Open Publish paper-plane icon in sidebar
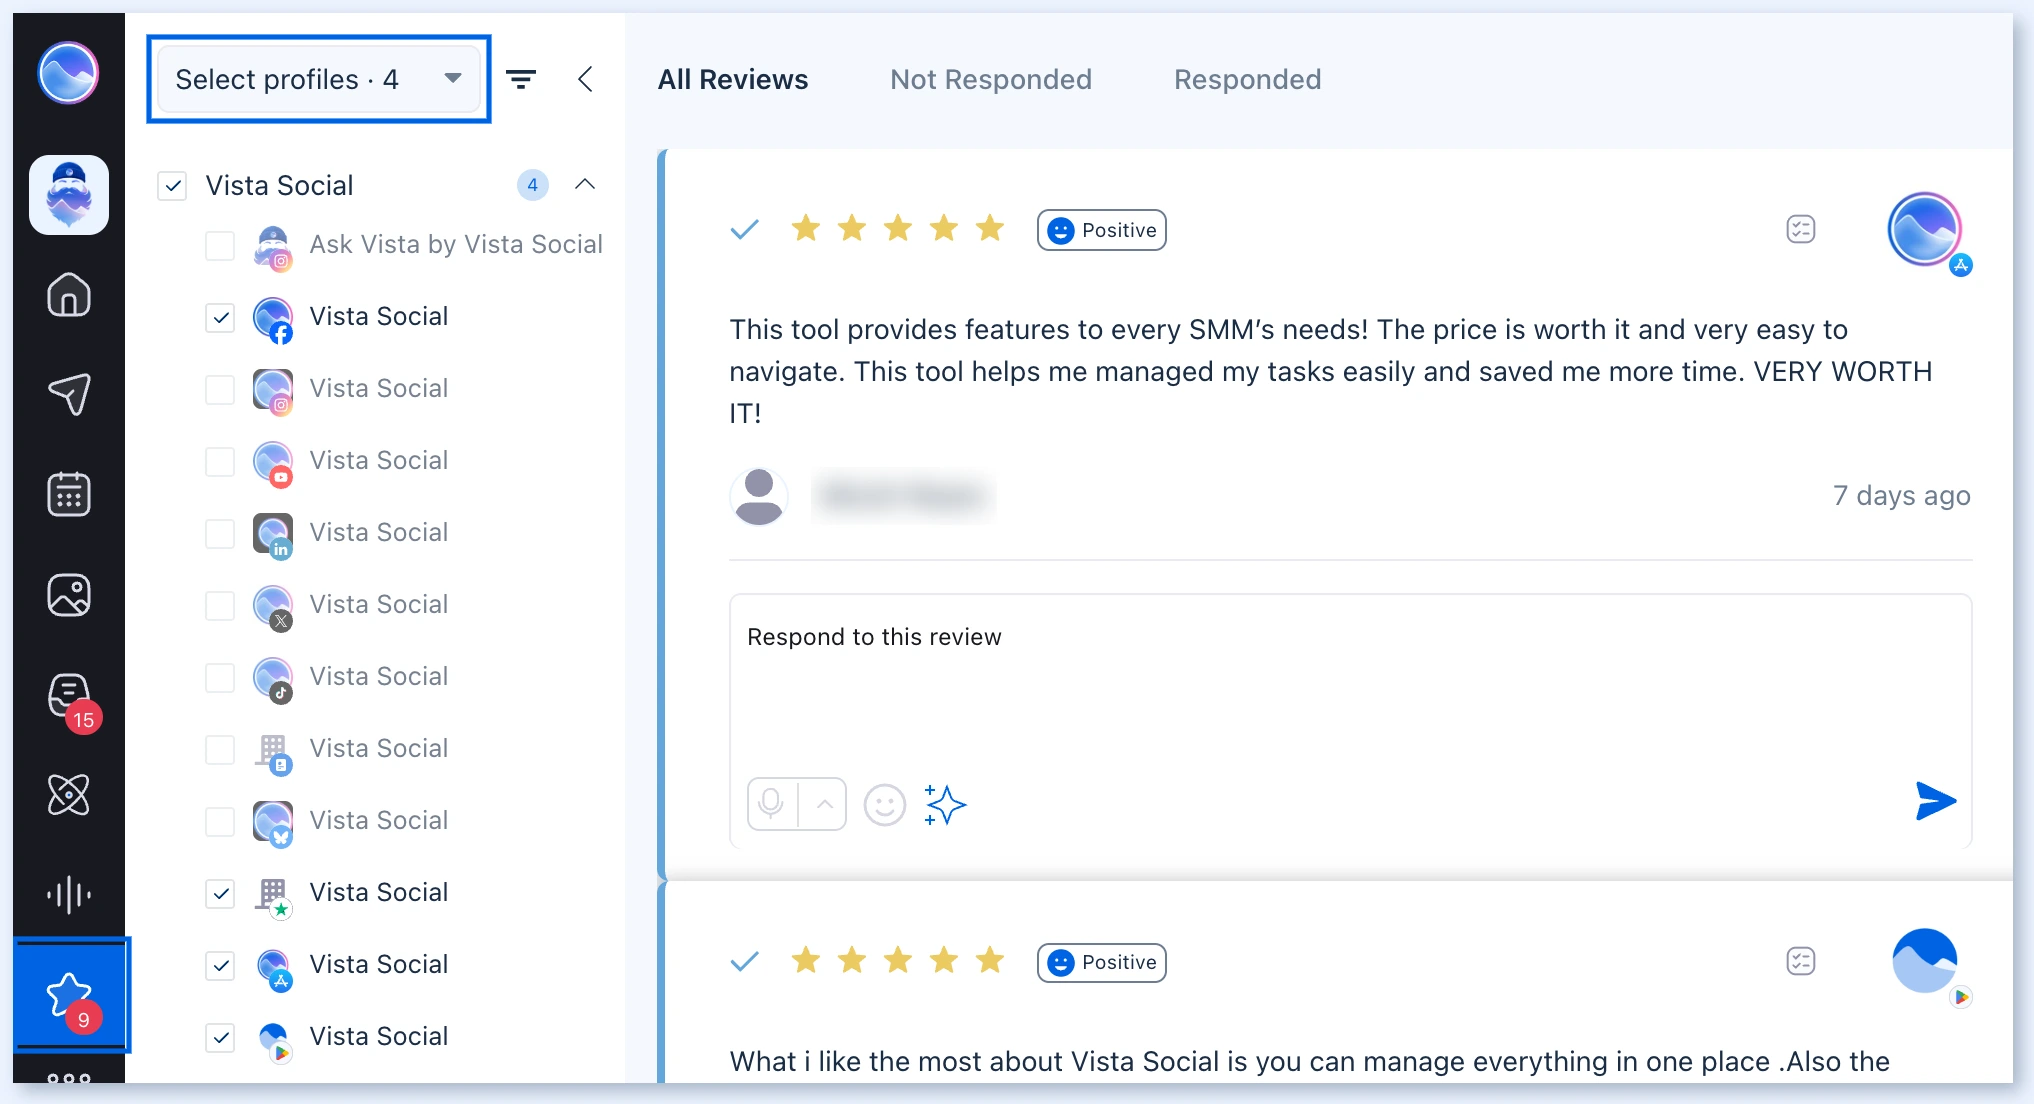The height and width of the screenshot is (1104, 2034). (x=69, y=395)
